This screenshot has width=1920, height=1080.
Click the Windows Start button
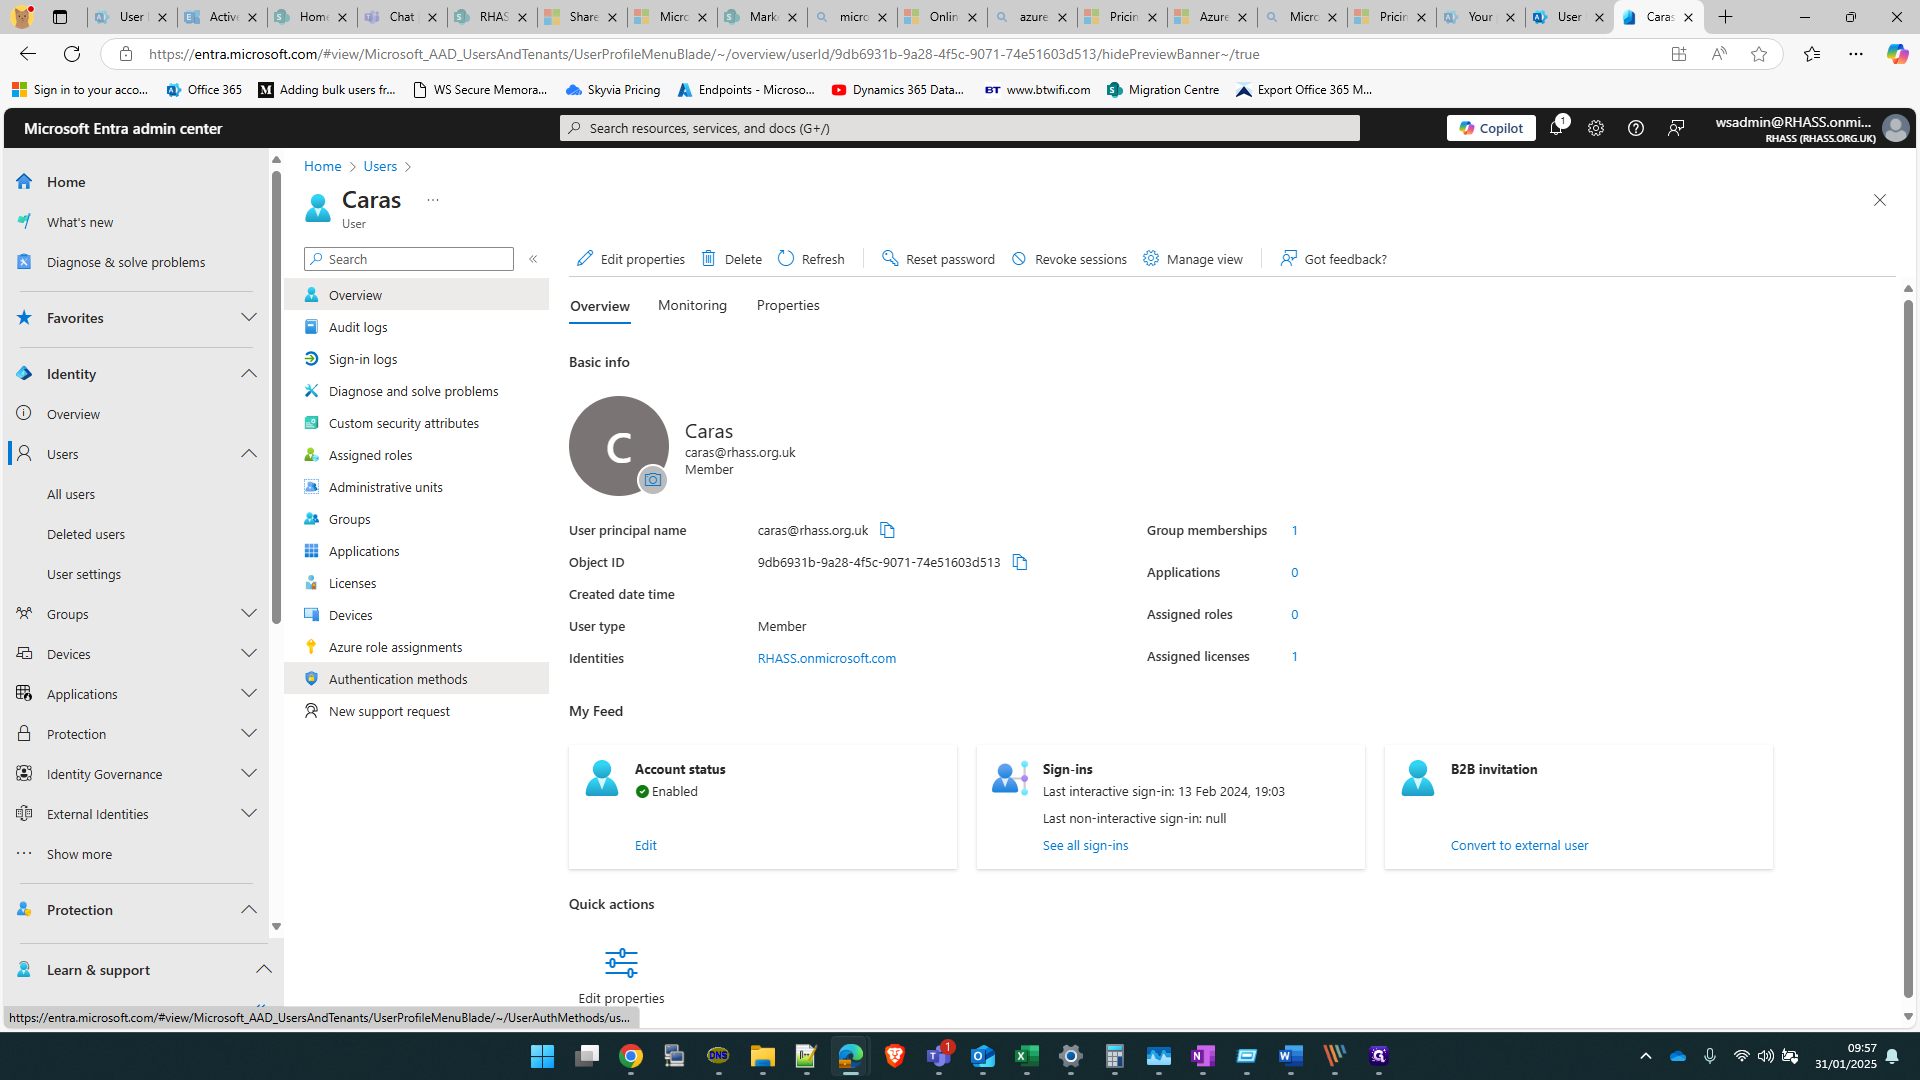[543, 1056]
